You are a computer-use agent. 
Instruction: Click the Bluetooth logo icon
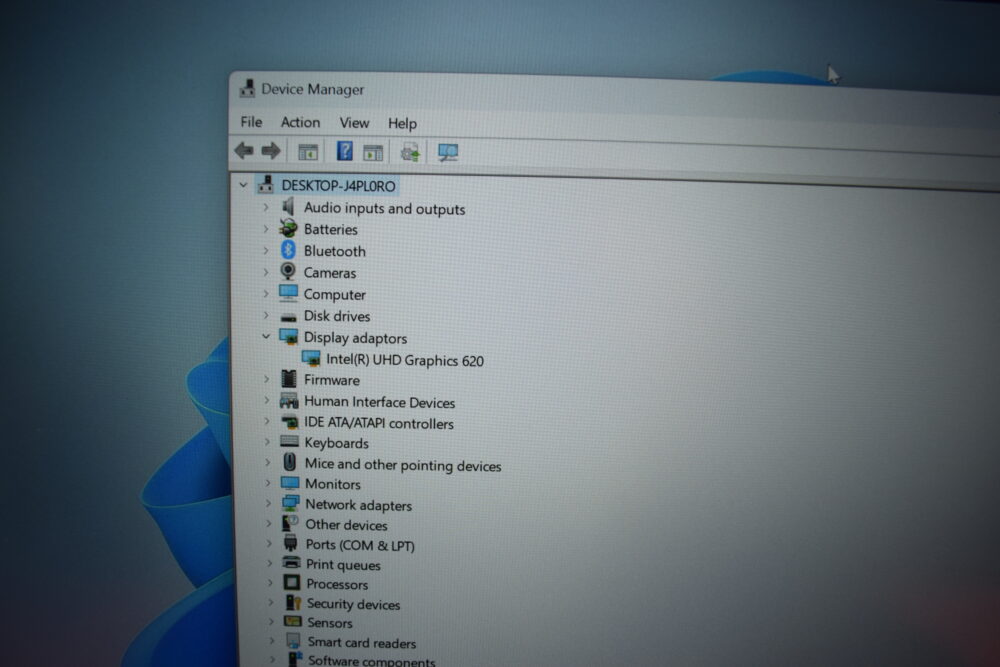point(288,249)
